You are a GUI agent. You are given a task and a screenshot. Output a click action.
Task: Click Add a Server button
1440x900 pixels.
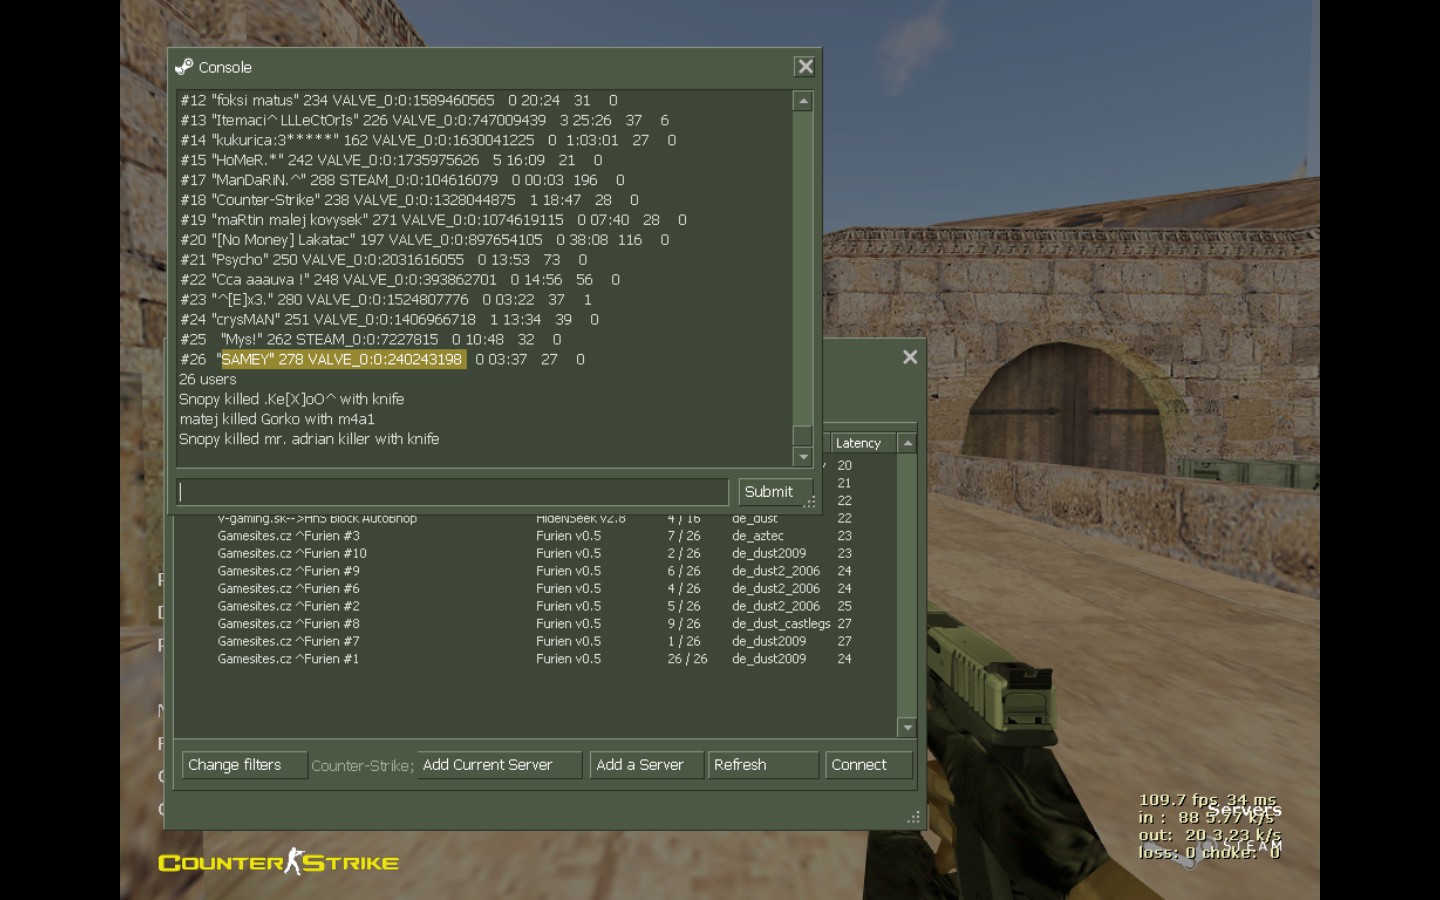(x=646, y=765)
